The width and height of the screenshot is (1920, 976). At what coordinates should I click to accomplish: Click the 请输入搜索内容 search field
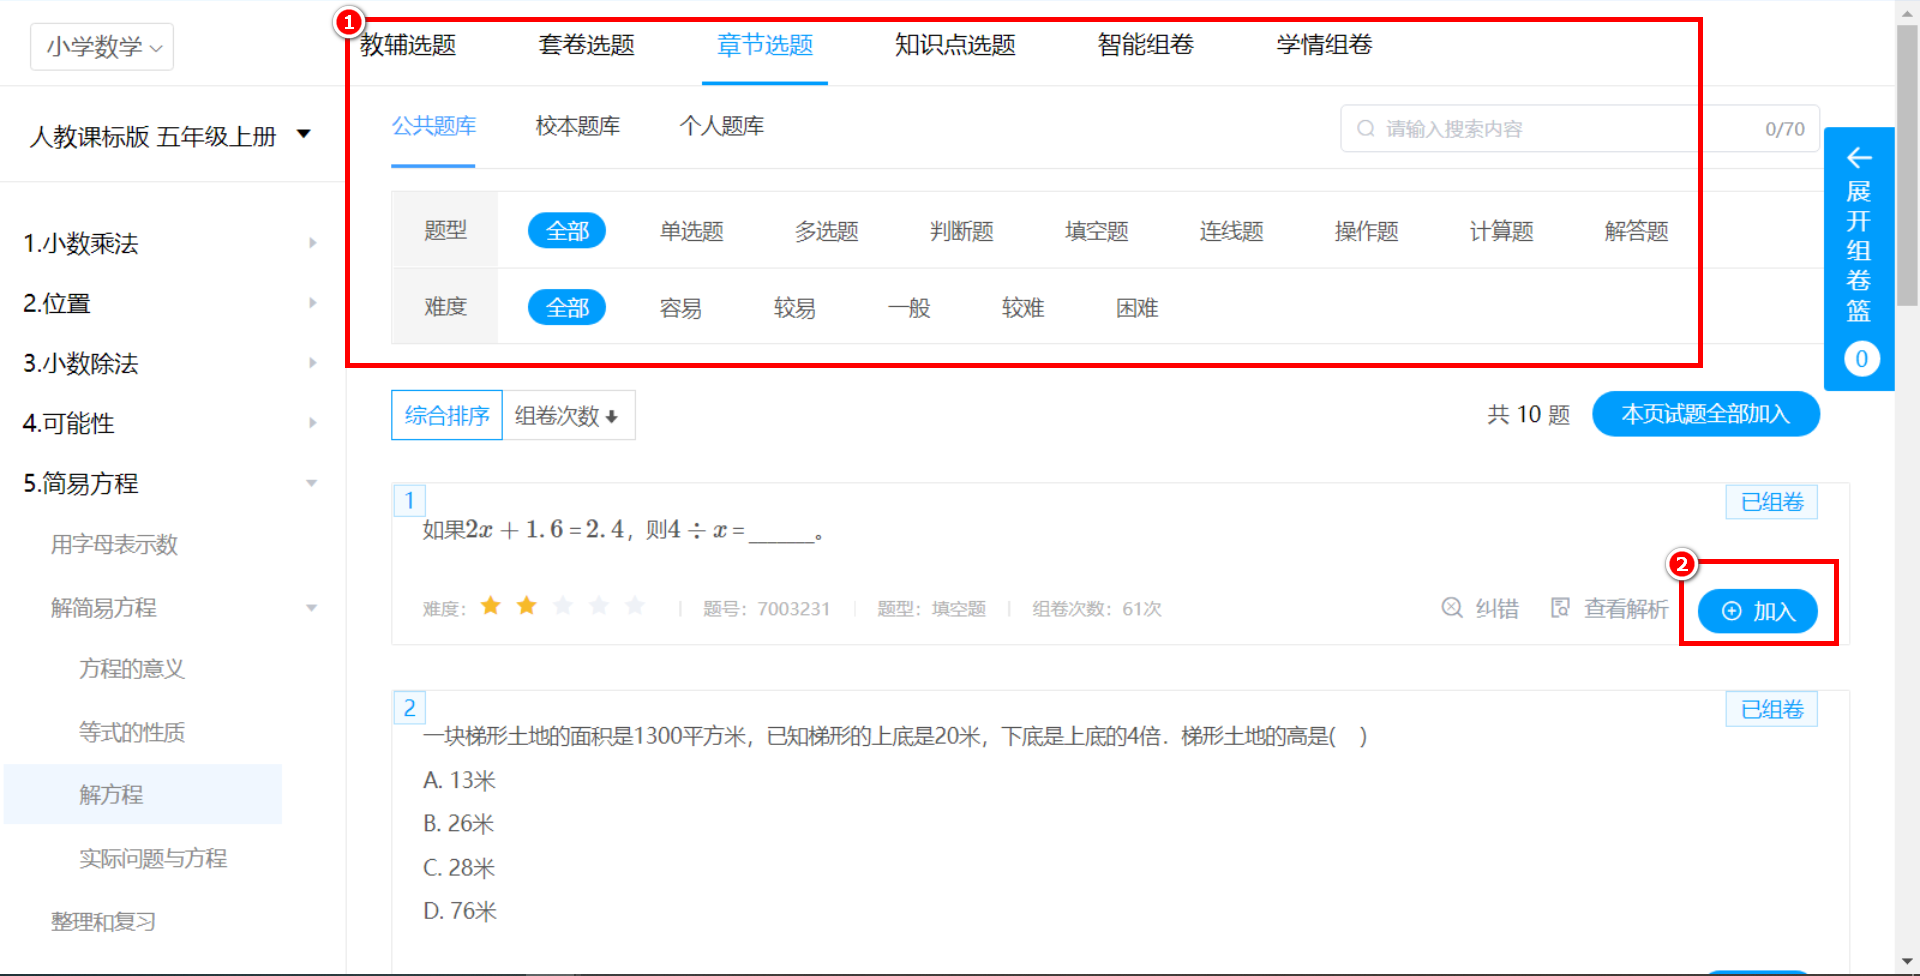(x=1560, y=129)
